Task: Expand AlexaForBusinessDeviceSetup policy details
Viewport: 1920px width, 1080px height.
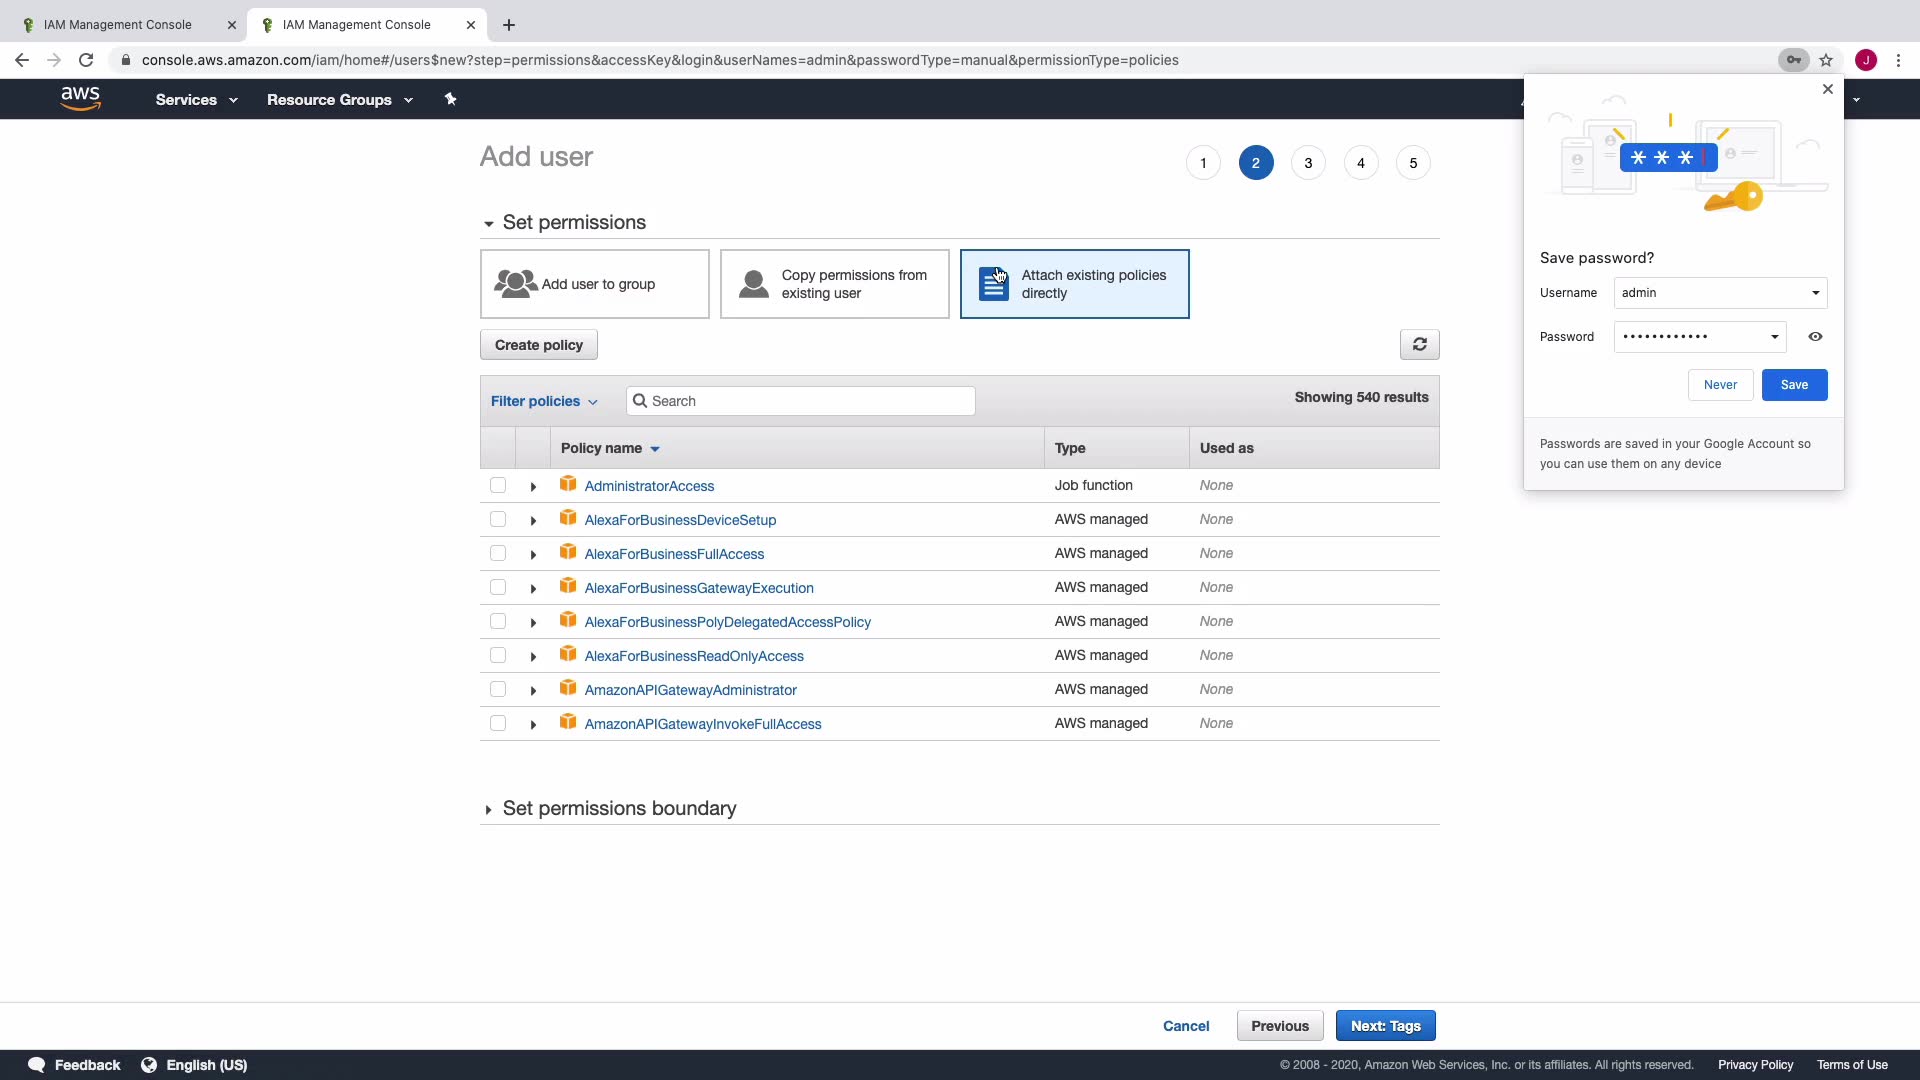Action: (x=533, y=521)
